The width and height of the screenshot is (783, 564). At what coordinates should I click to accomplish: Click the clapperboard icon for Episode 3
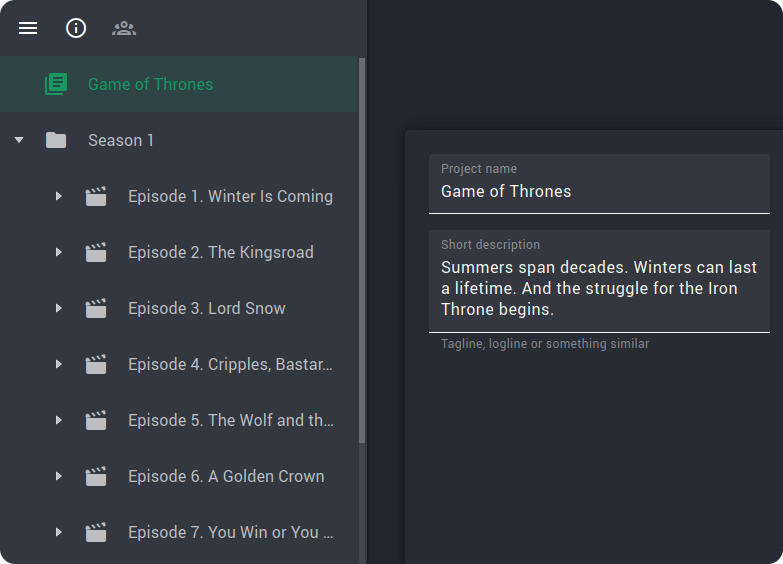pos(96,308)
